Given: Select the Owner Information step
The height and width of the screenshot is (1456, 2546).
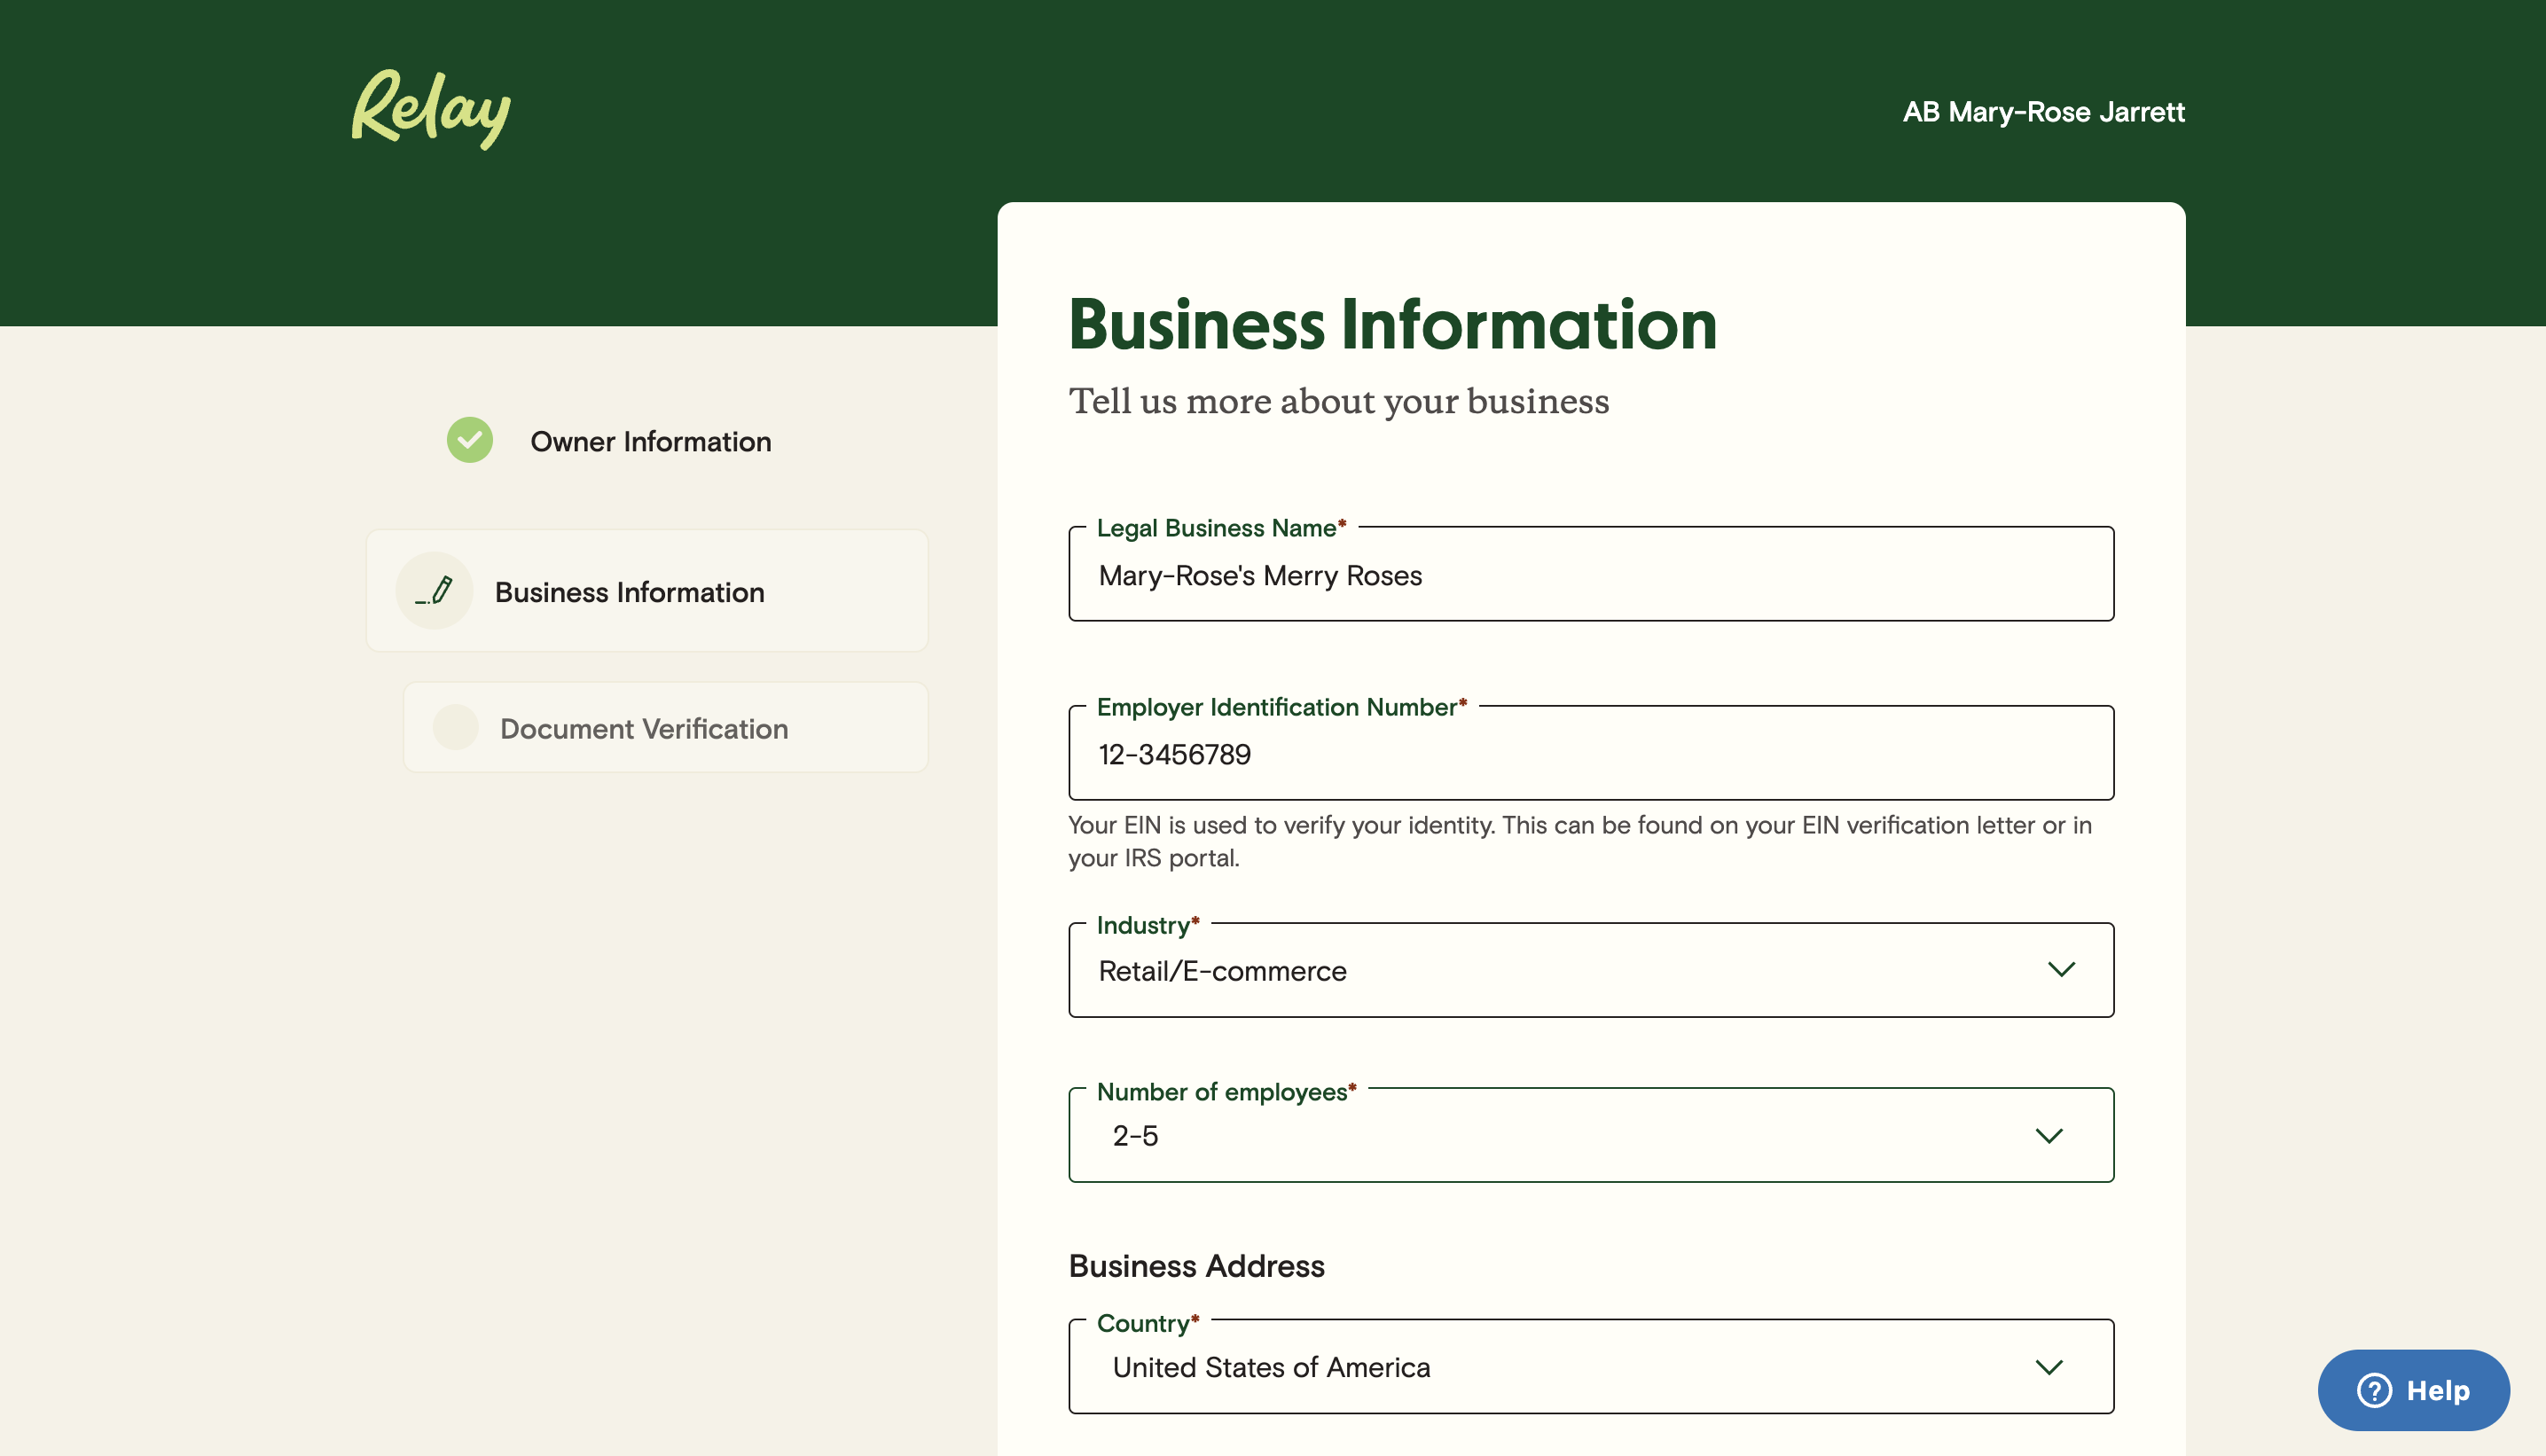Looking at the screenshot, I should tap(650, 441).
